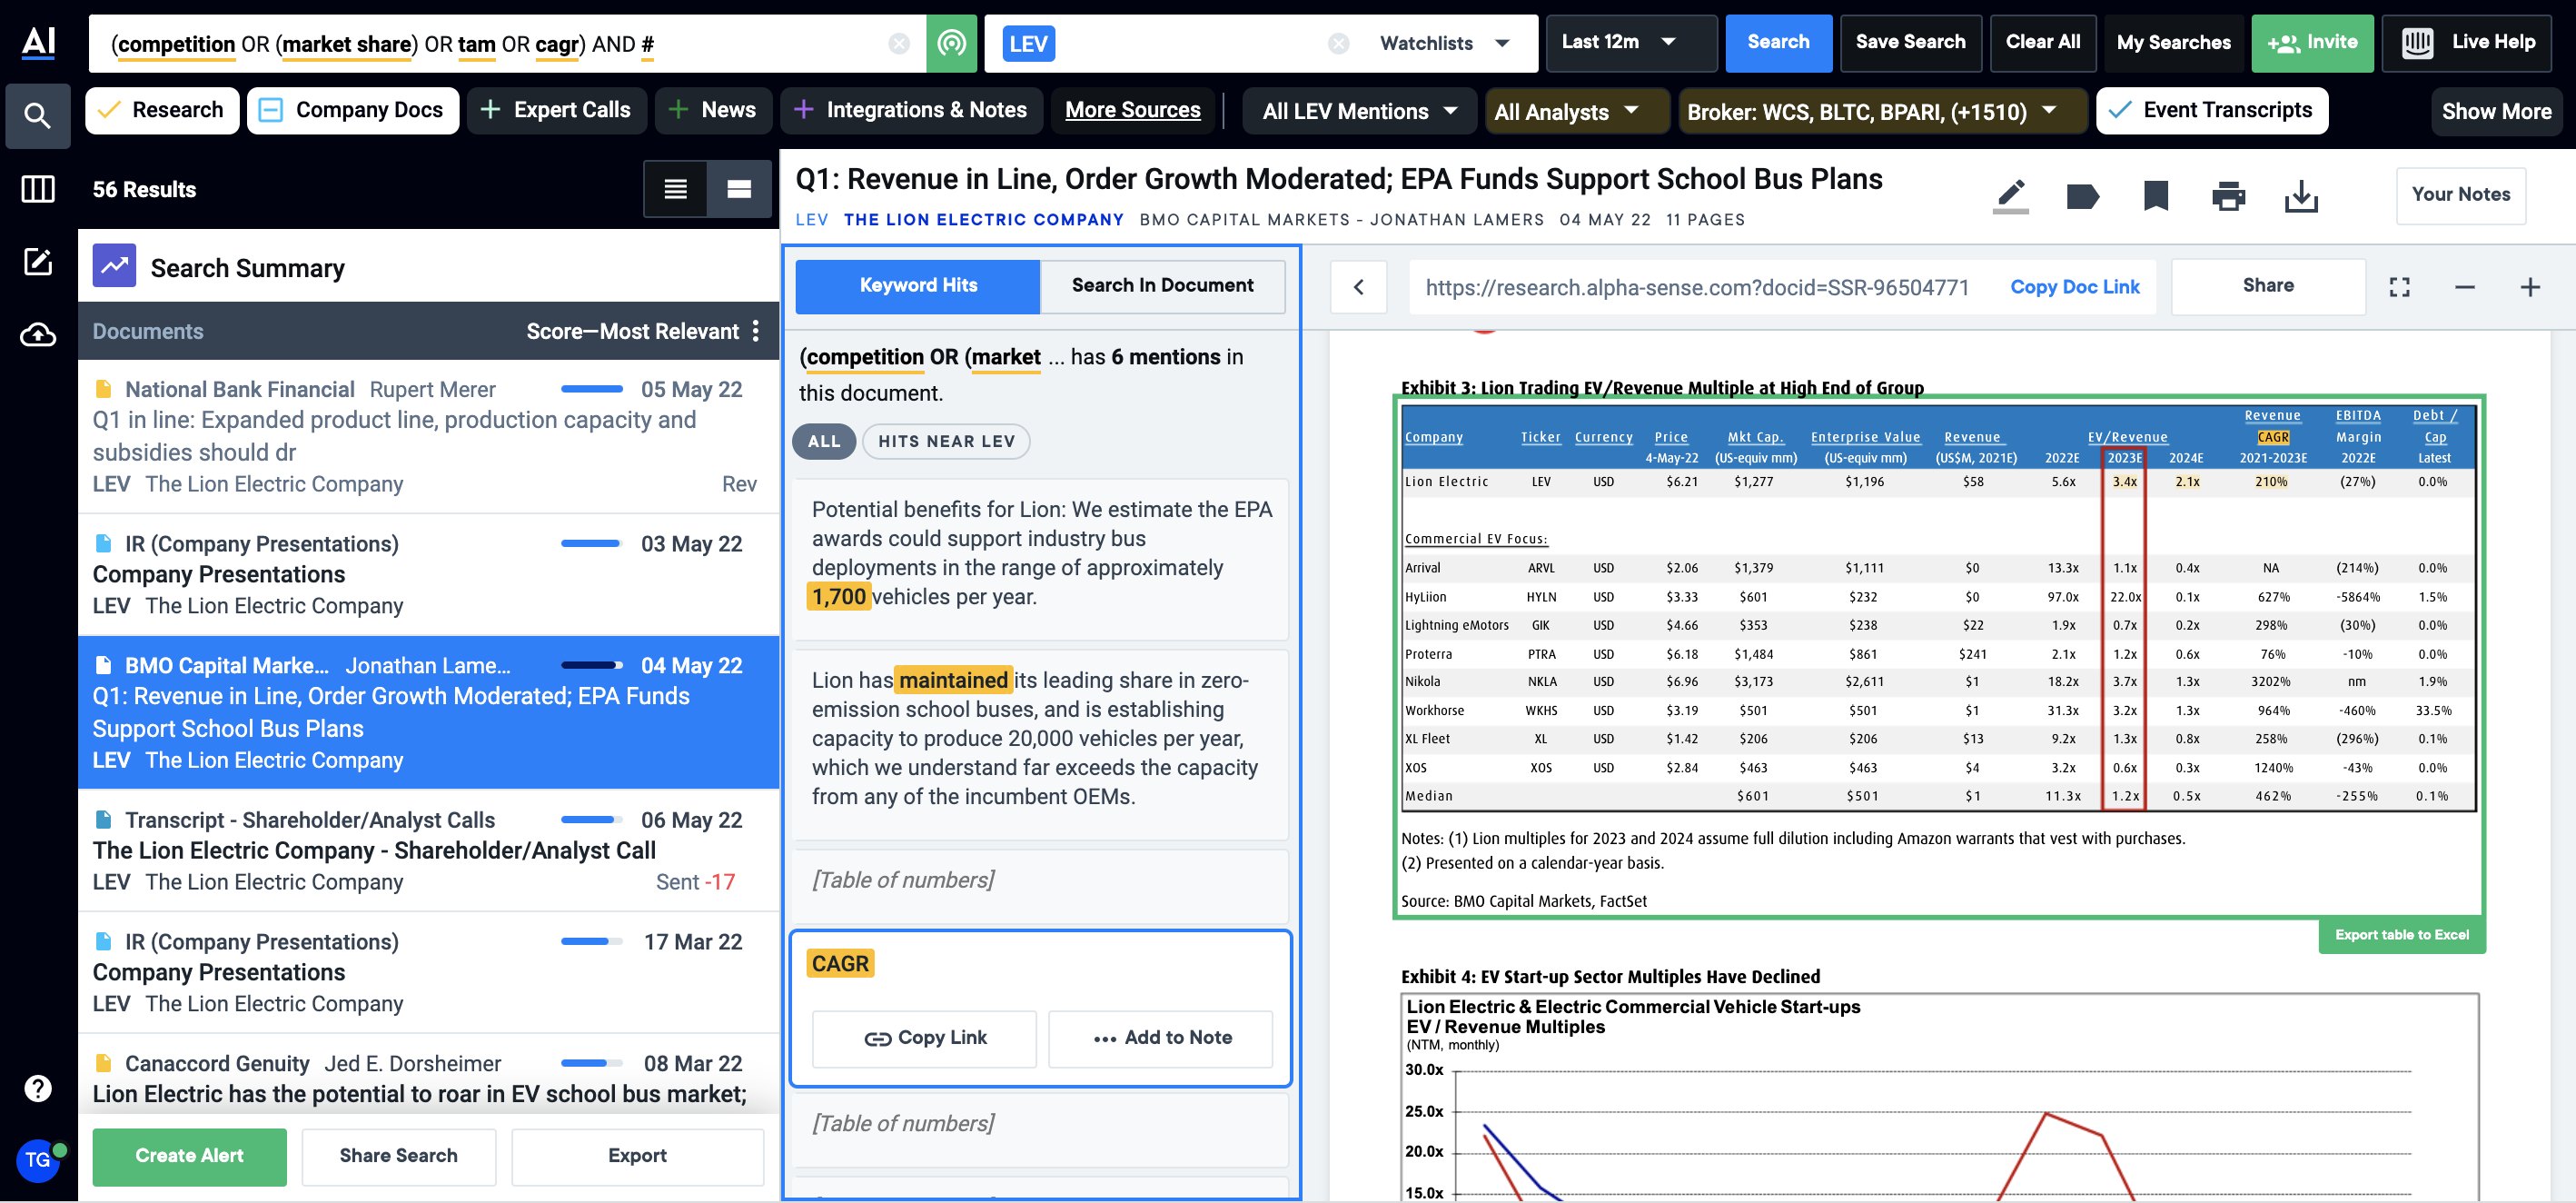
Task: Expand the Broker filter dropdown
Action: point(1882,111)
